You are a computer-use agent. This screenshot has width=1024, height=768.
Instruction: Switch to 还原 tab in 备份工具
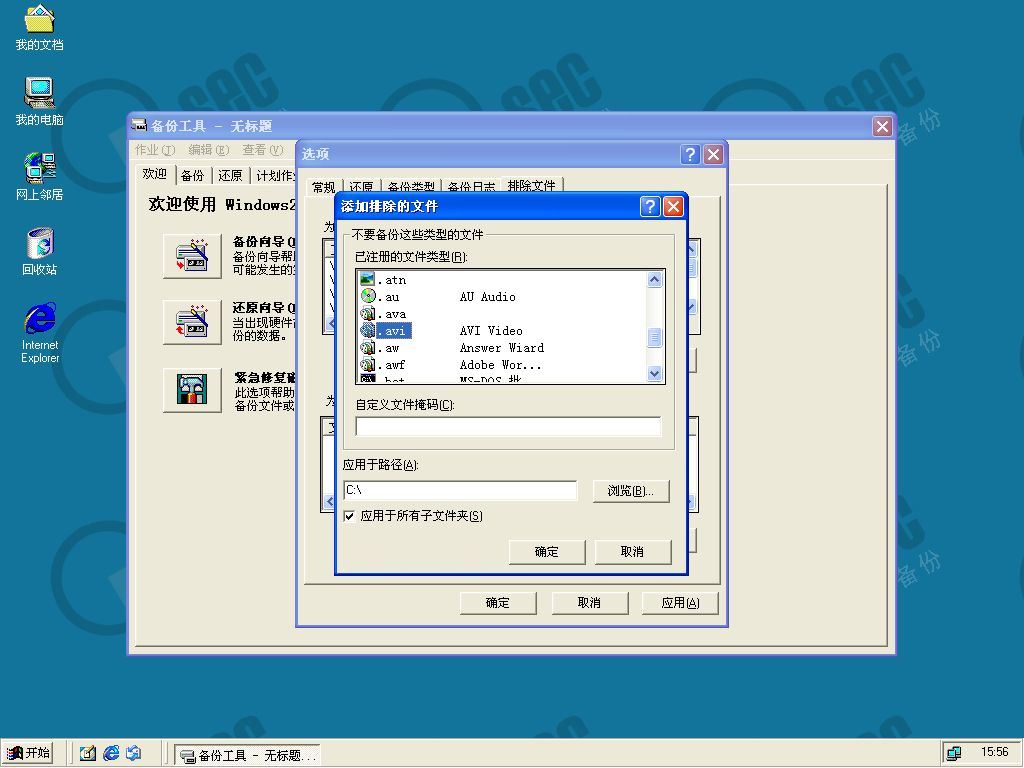(x=230, y=176)
